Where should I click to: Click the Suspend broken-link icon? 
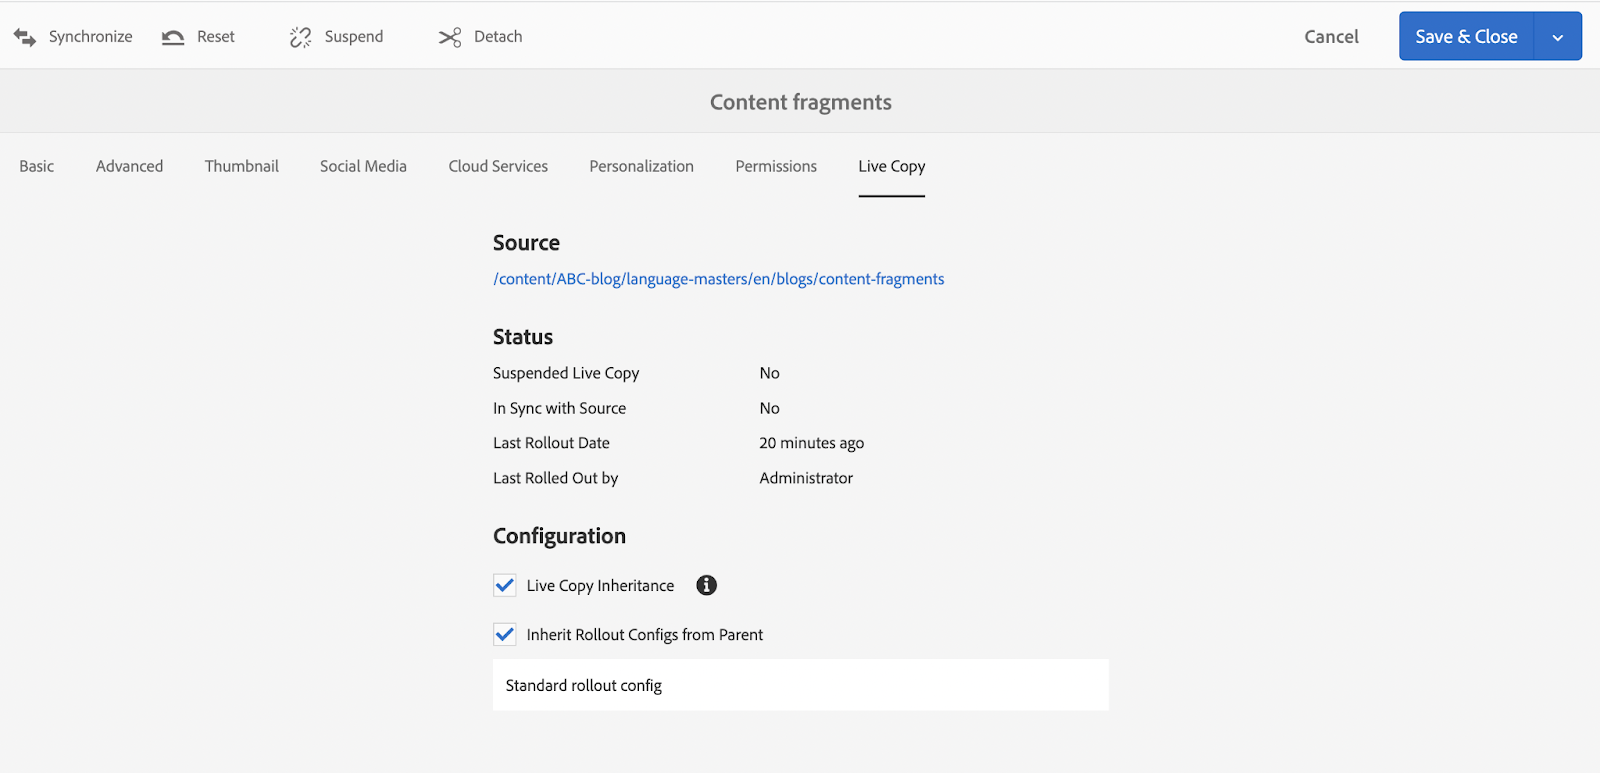pyautogui.click(x=300, y=37)
